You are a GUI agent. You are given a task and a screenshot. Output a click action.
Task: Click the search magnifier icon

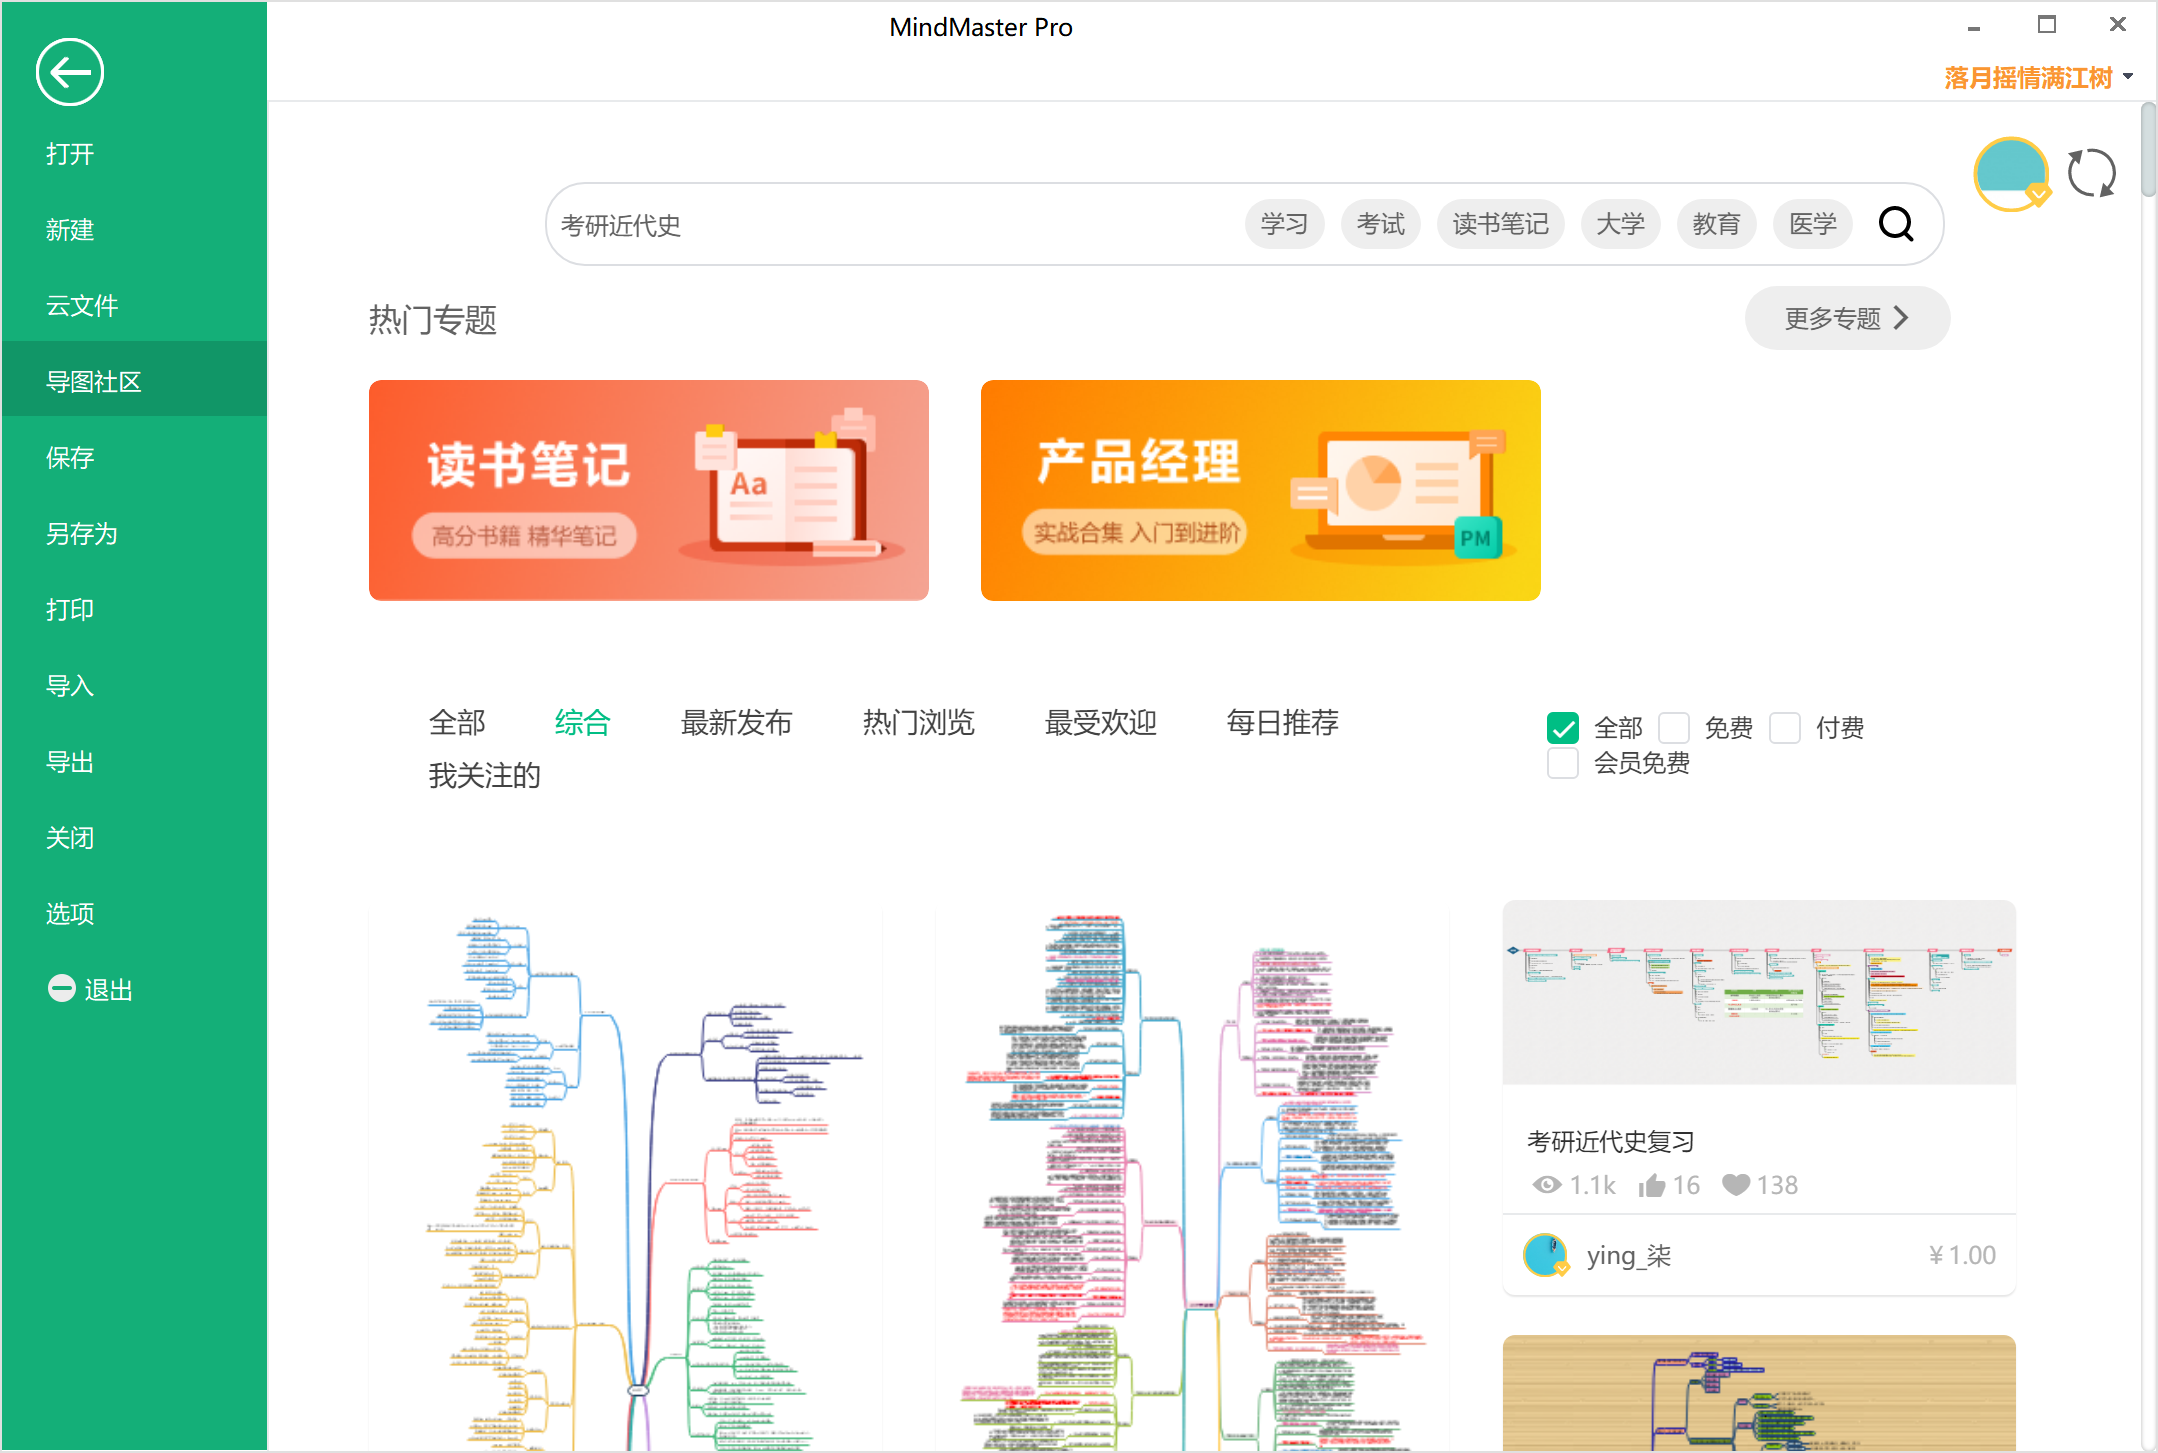click(1896, 224)
